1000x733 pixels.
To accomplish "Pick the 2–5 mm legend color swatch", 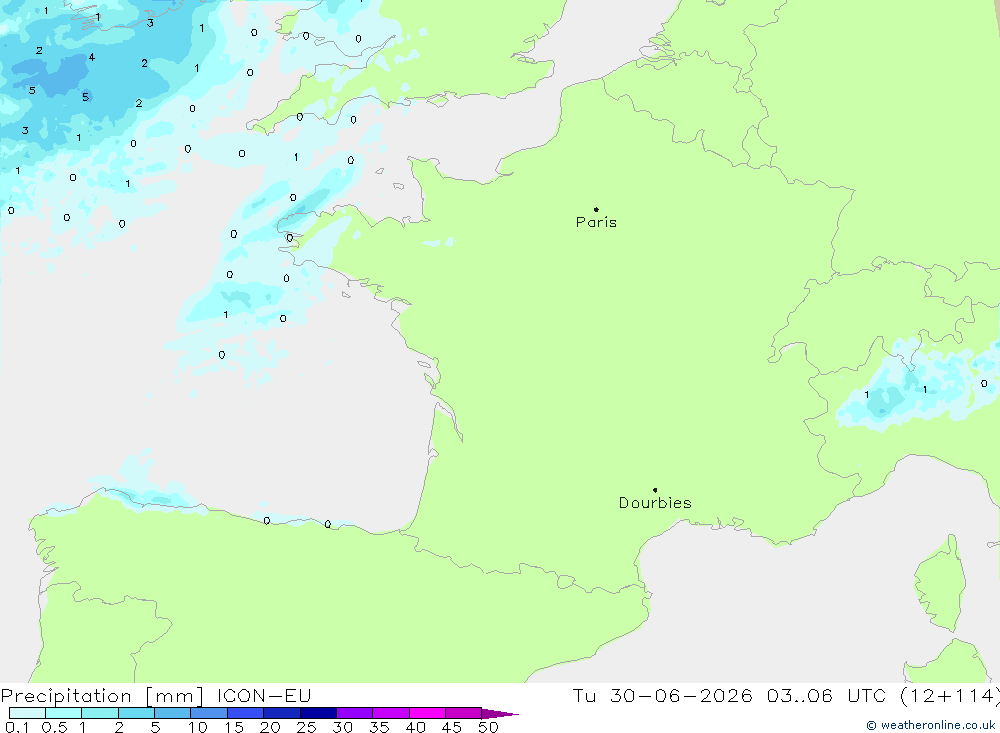I will point(136,713).
